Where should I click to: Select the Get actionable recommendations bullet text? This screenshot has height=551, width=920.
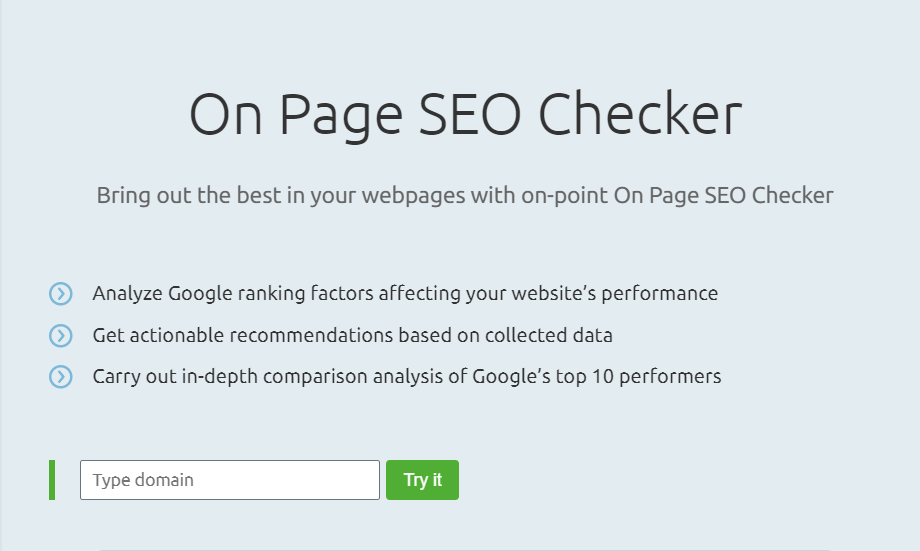pyautogui.click(x=353, y=336)
